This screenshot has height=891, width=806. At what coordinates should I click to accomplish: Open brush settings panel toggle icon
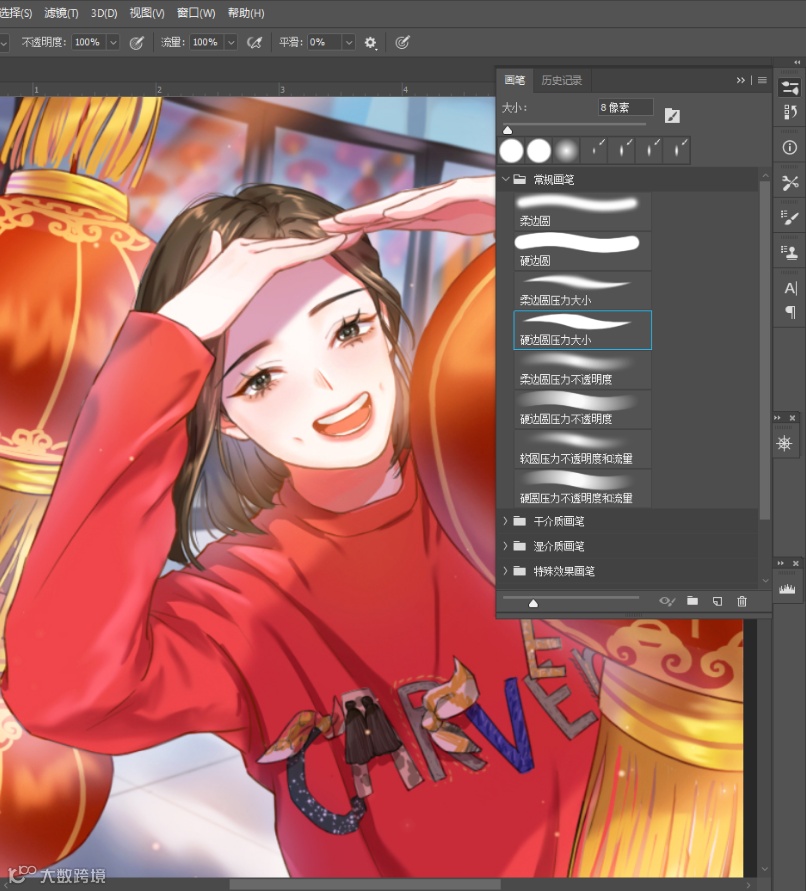672,116
